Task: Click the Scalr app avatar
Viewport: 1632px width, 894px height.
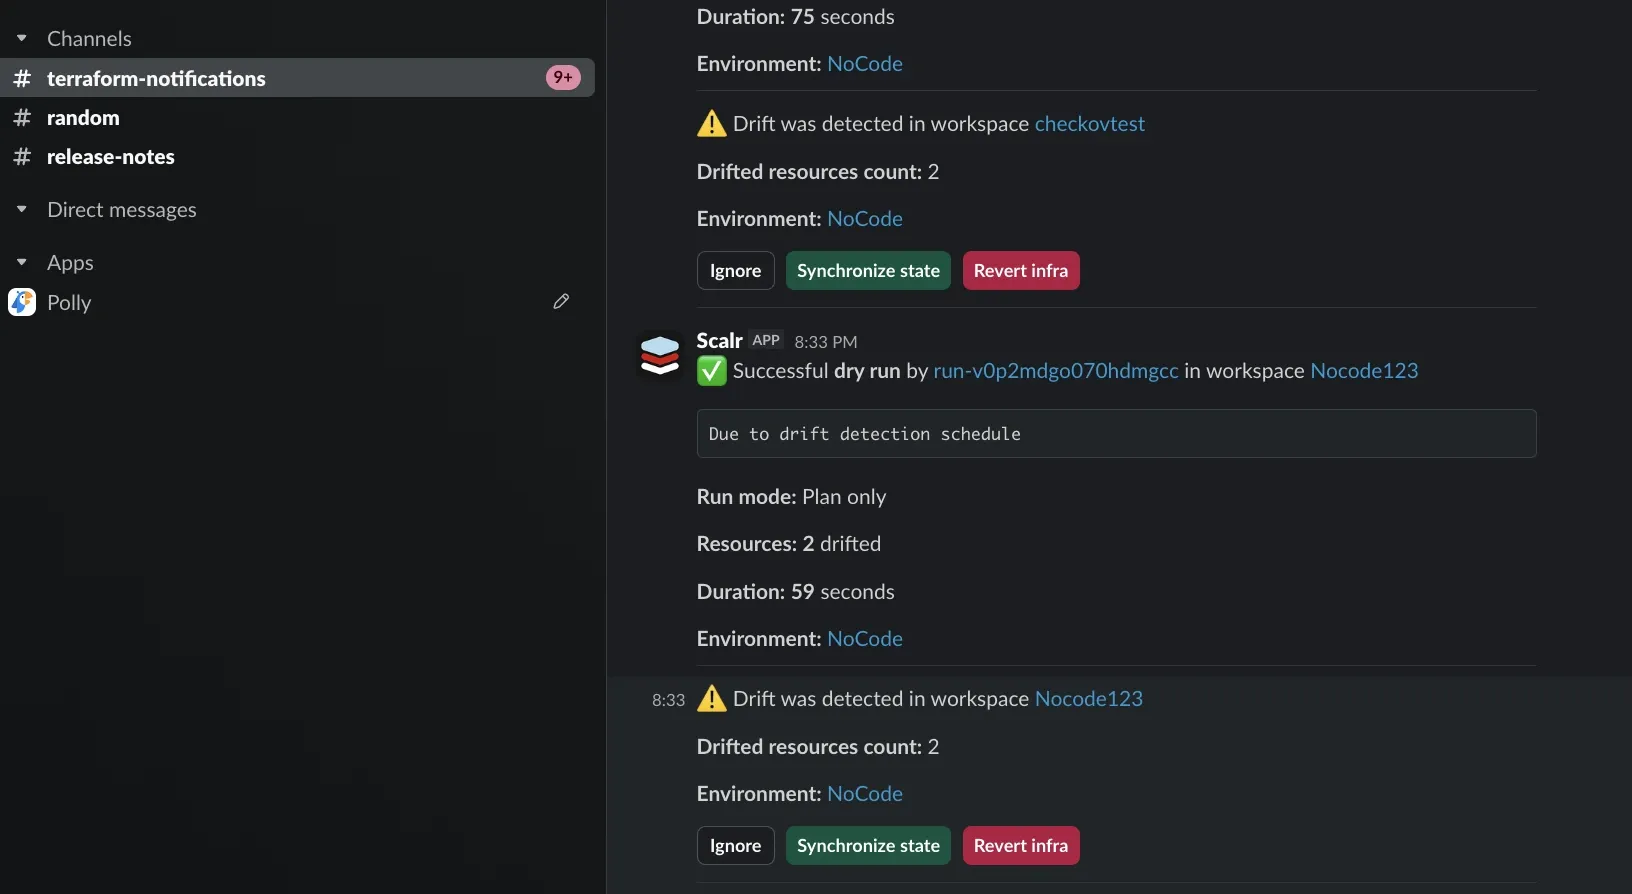Action: 660,355
